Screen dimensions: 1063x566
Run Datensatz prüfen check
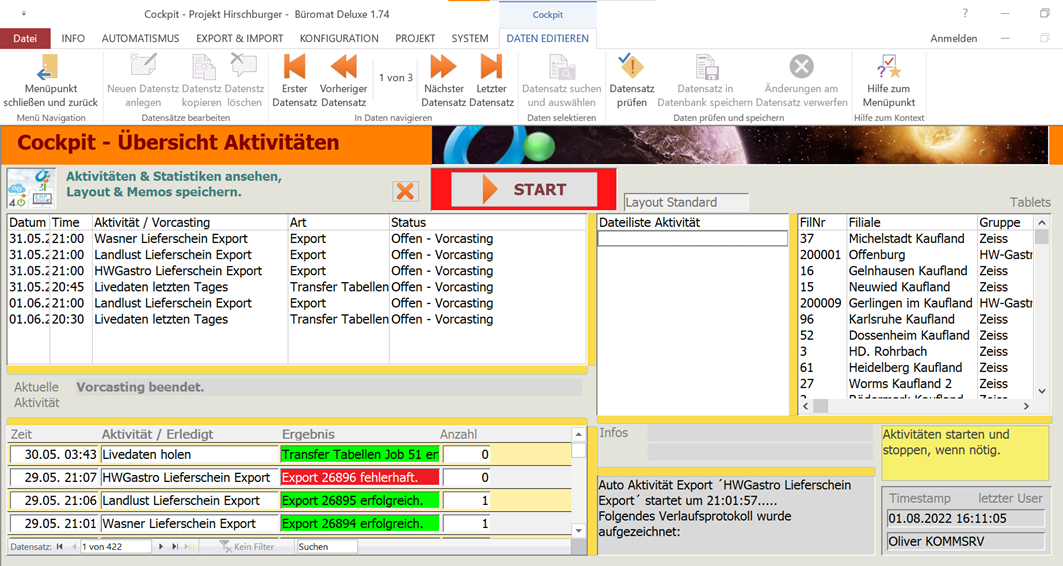(631, 68)
